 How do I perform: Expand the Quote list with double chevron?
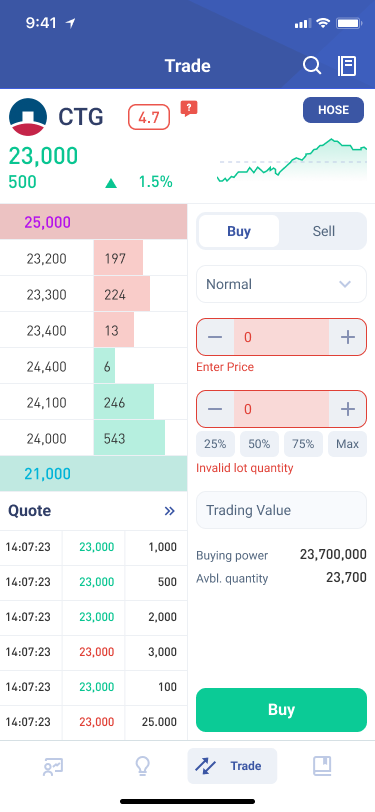click(169, 511)
